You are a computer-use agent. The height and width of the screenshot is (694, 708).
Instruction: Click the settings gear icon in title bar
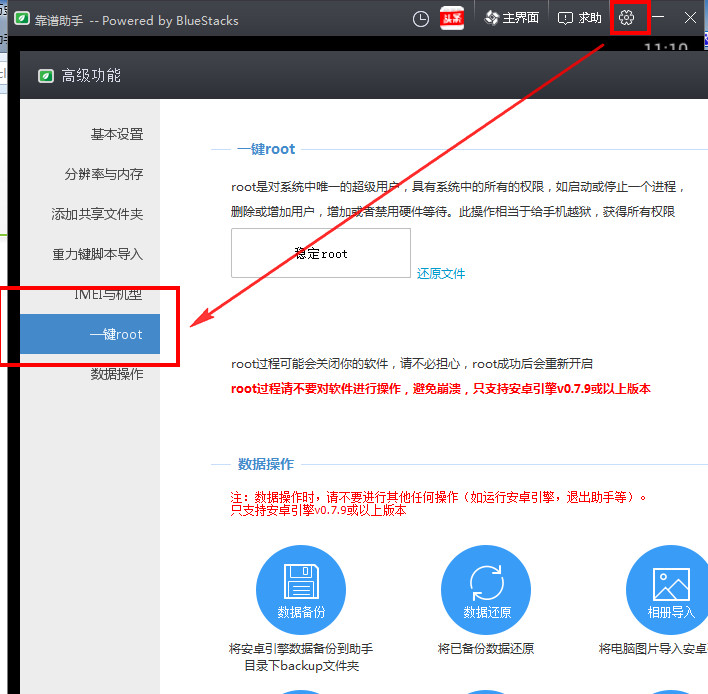tap(627, 18)
